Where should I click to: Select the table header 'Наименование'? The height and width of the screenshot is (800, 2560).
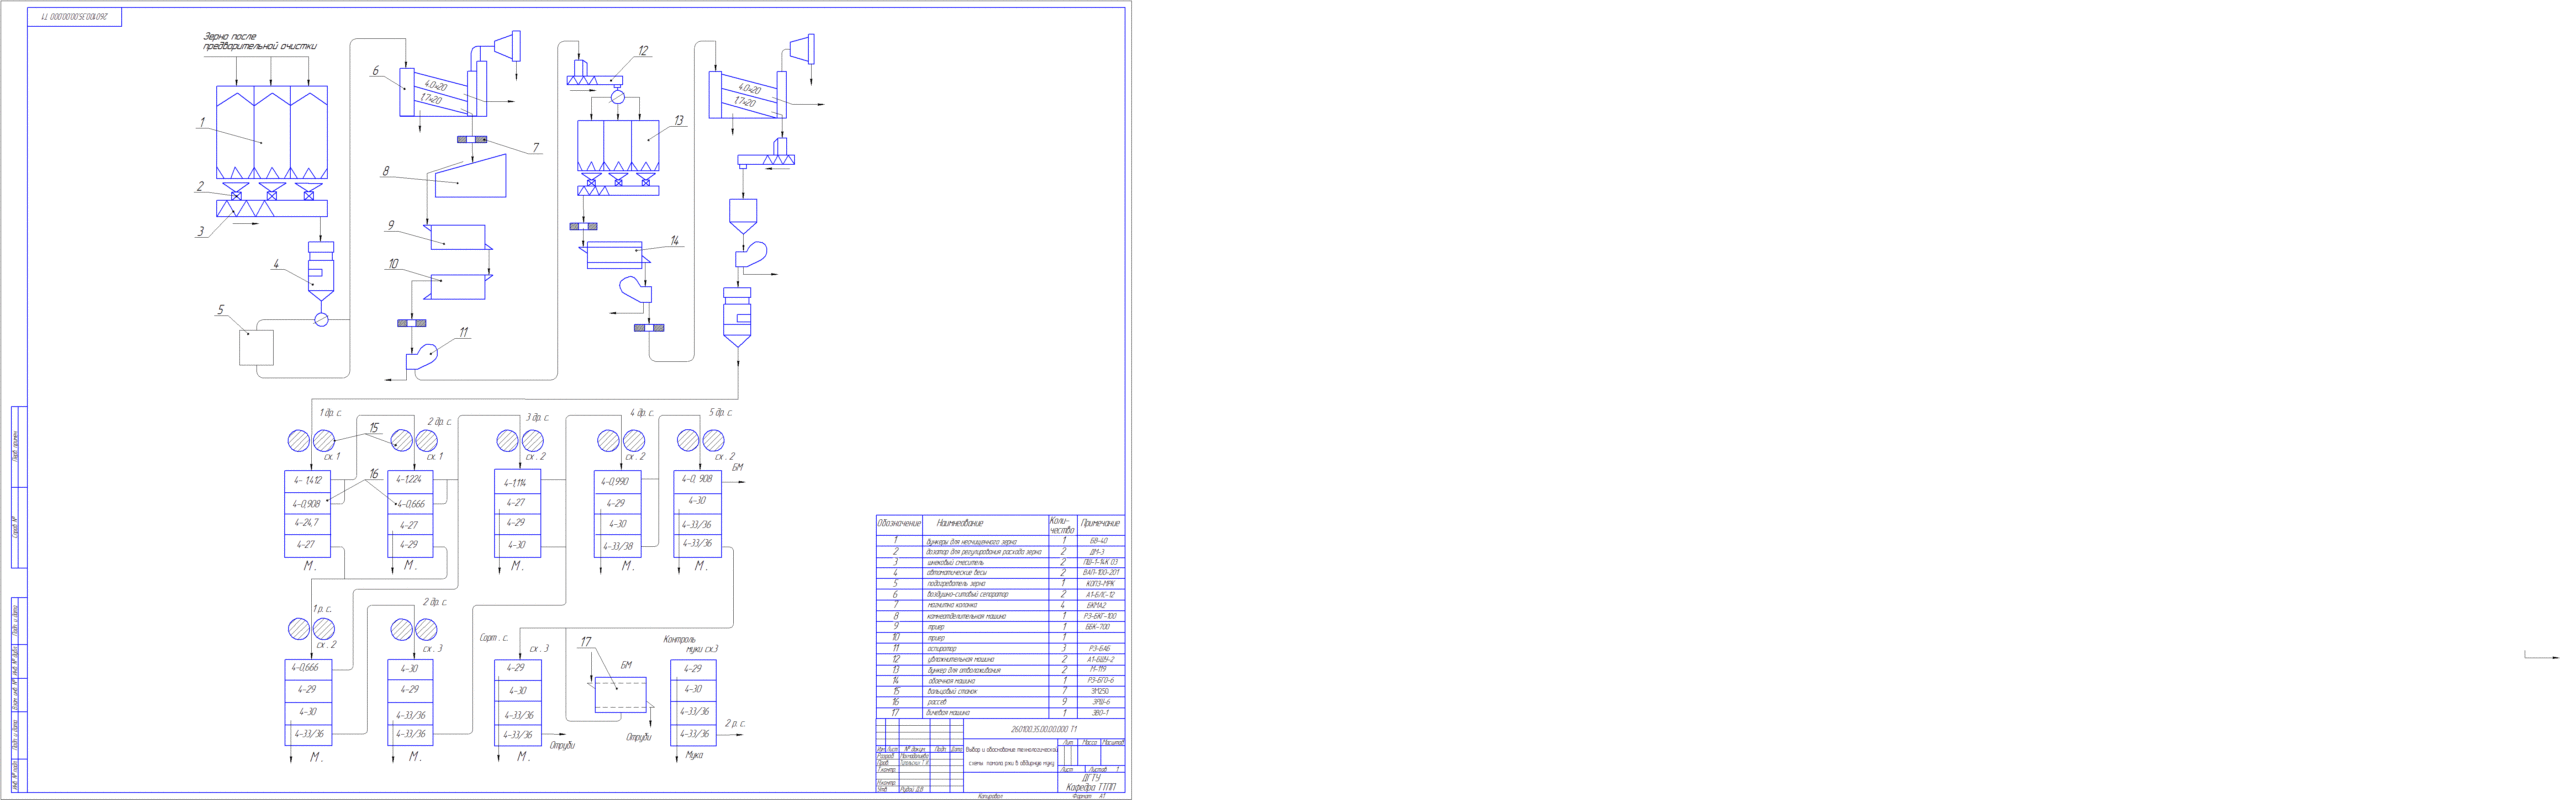(960, 523)
